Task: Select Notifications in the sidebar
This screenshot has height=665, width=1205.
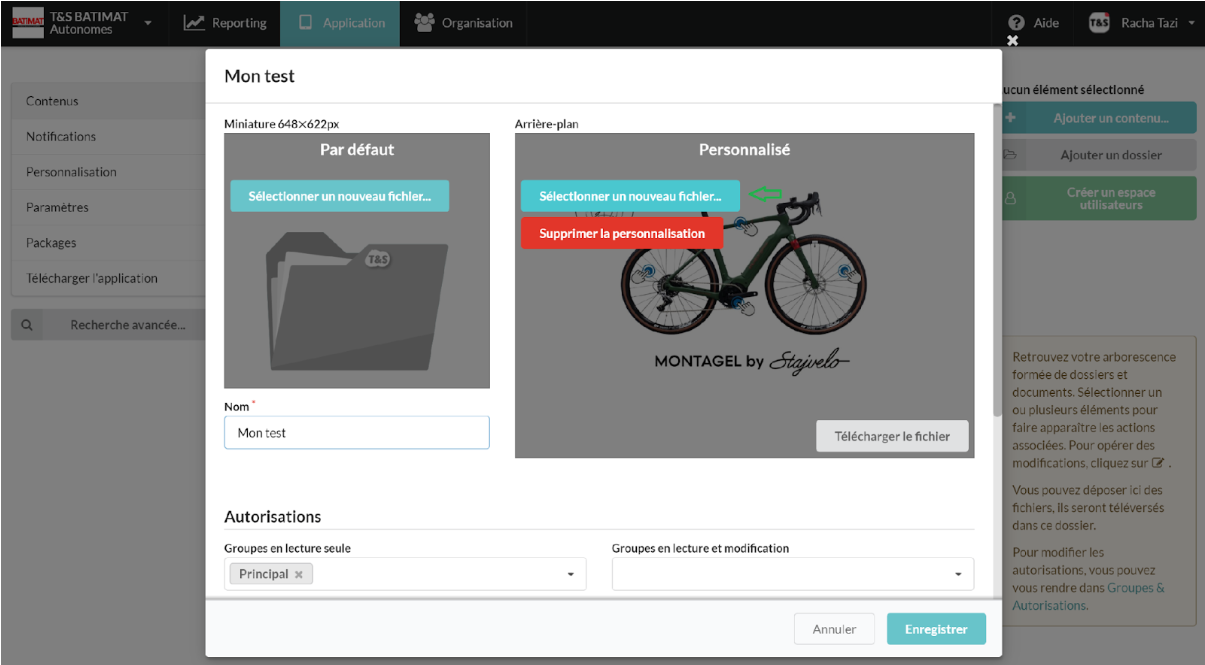Action: tap(108, 136)
